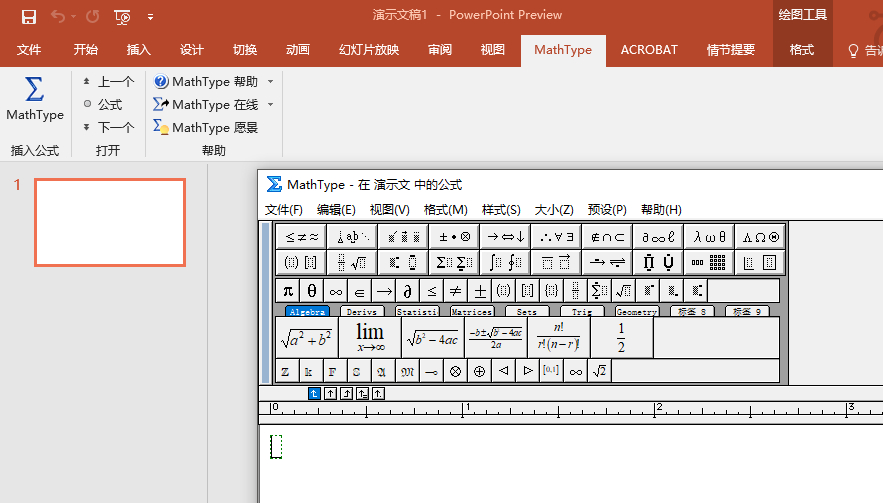Click the 下一个 button in ribbon
883x503 pixels.
[108, 127]
